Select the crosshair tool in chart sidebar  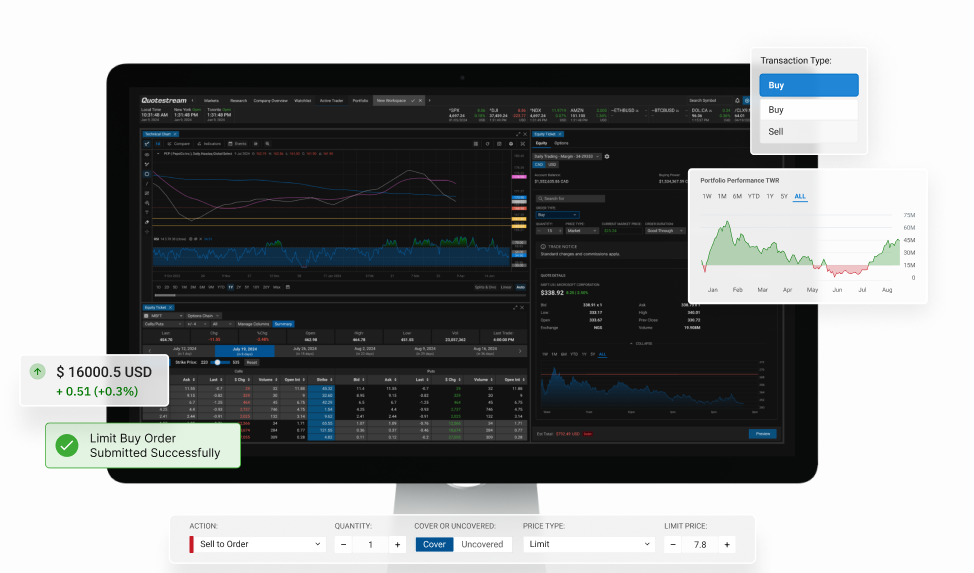pos(147,232)
